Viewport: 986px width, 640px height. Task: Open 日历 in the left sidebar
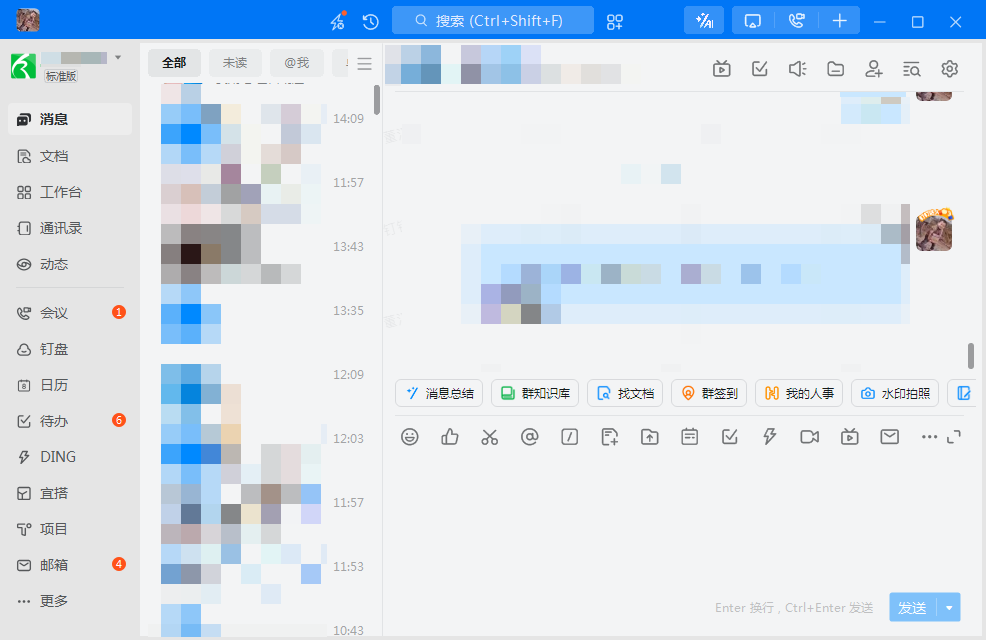coord(54,385)
